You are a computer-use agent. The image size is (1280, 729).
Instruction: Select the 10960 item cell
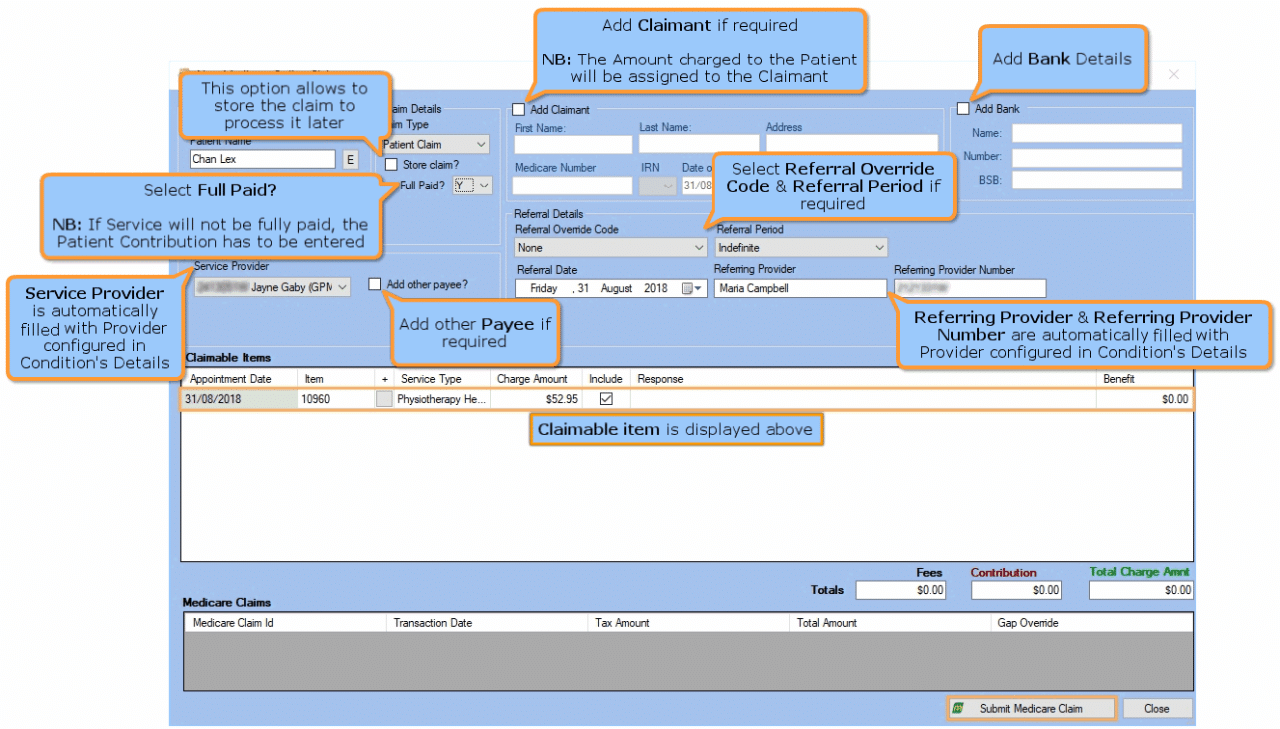[336, 399]
